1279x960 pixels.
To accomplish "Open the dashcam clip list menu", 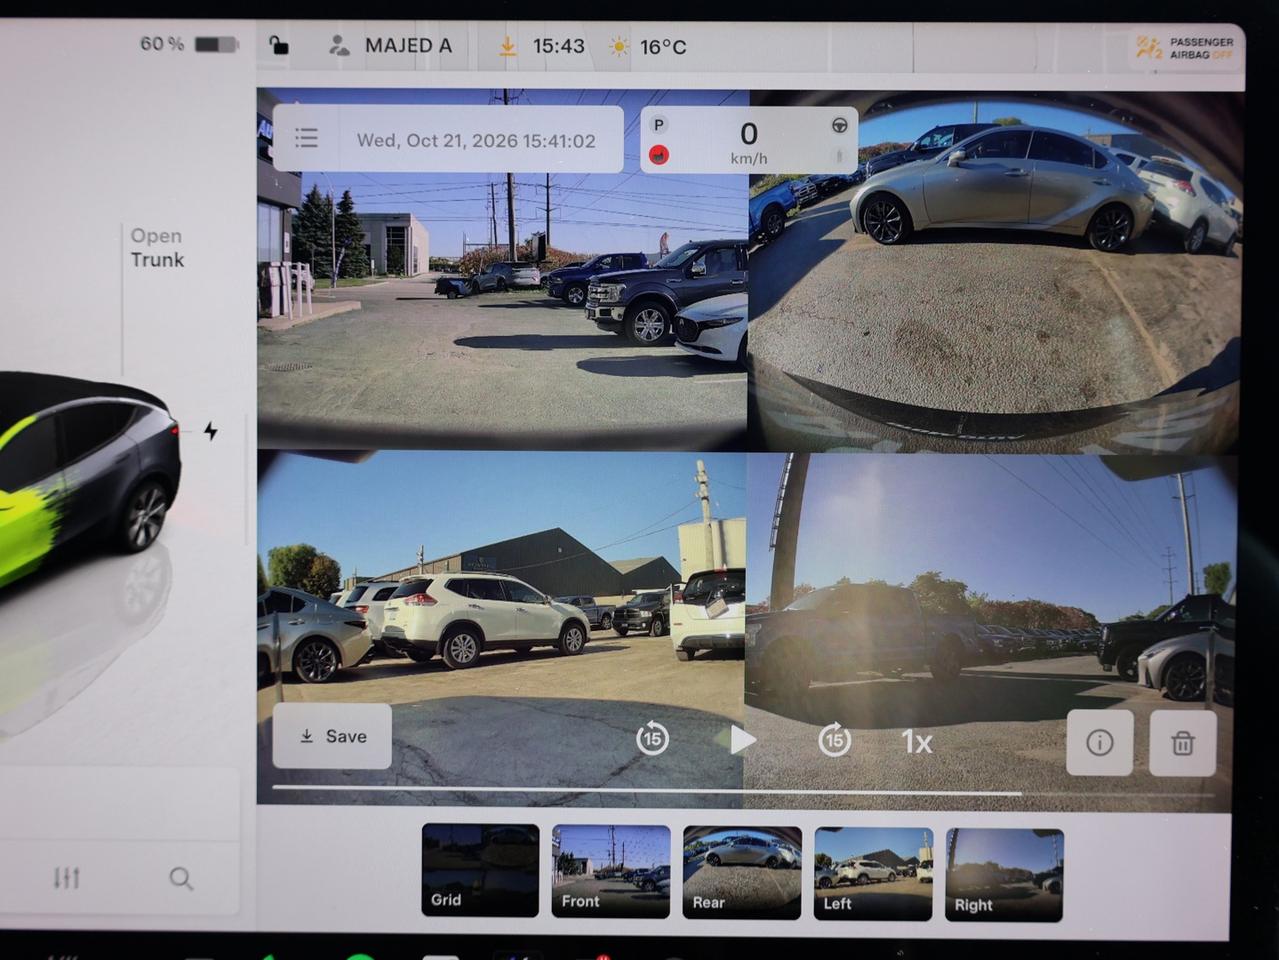I will point(306,138).
